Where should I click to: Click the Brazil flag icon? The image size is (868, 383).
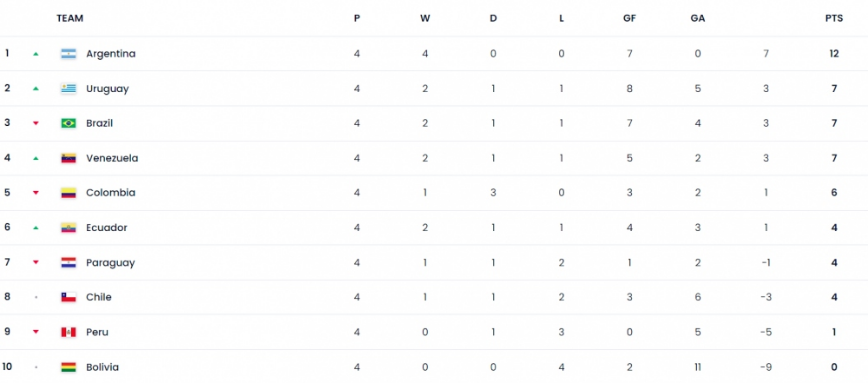(69, 123)
